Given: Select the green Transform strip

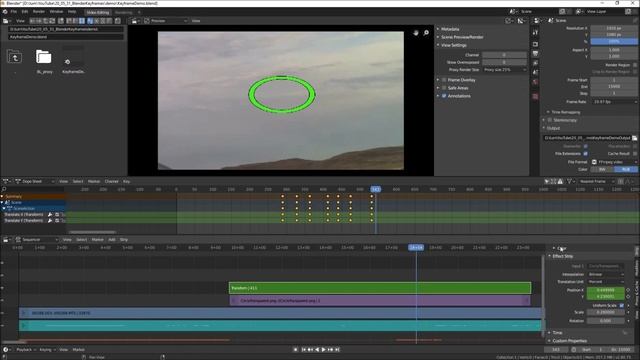Looking at the screenshot, I should pos(380,288).
